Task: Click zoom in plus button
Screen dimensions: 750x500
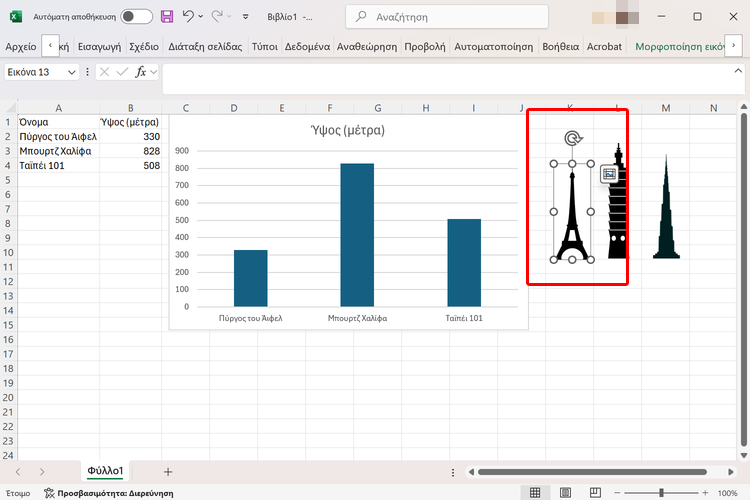Action: pyautogui.click(x=705, y=493)
